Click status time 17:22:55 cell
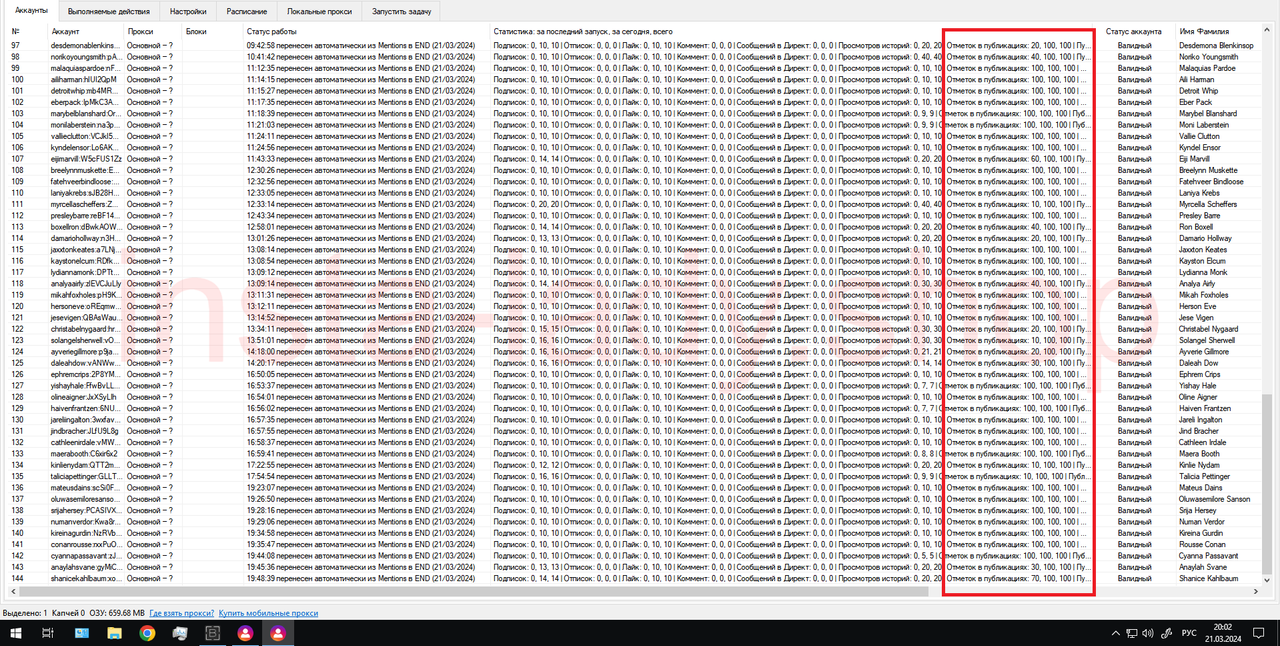This screenshot has height=646, width=1280. click(x=260, y=464)
